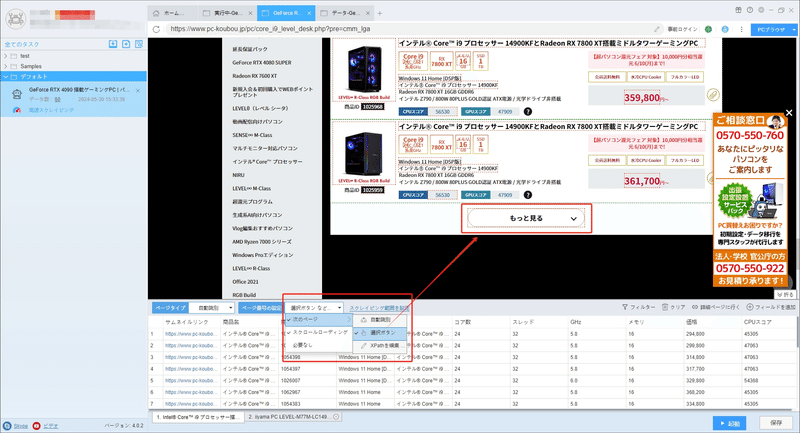This screenshot has height=433, width=800.
Task: Open the page type 自動識別 dropdown
Action: click(x=212, y=308)
